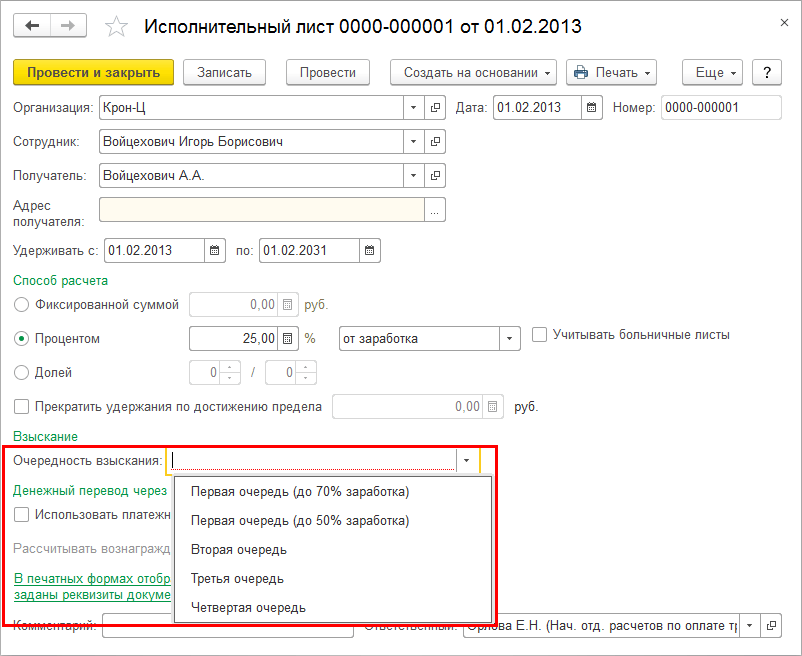
Task: Choose Первая очередь (до 70% заработка)
Action: [300, 492]
